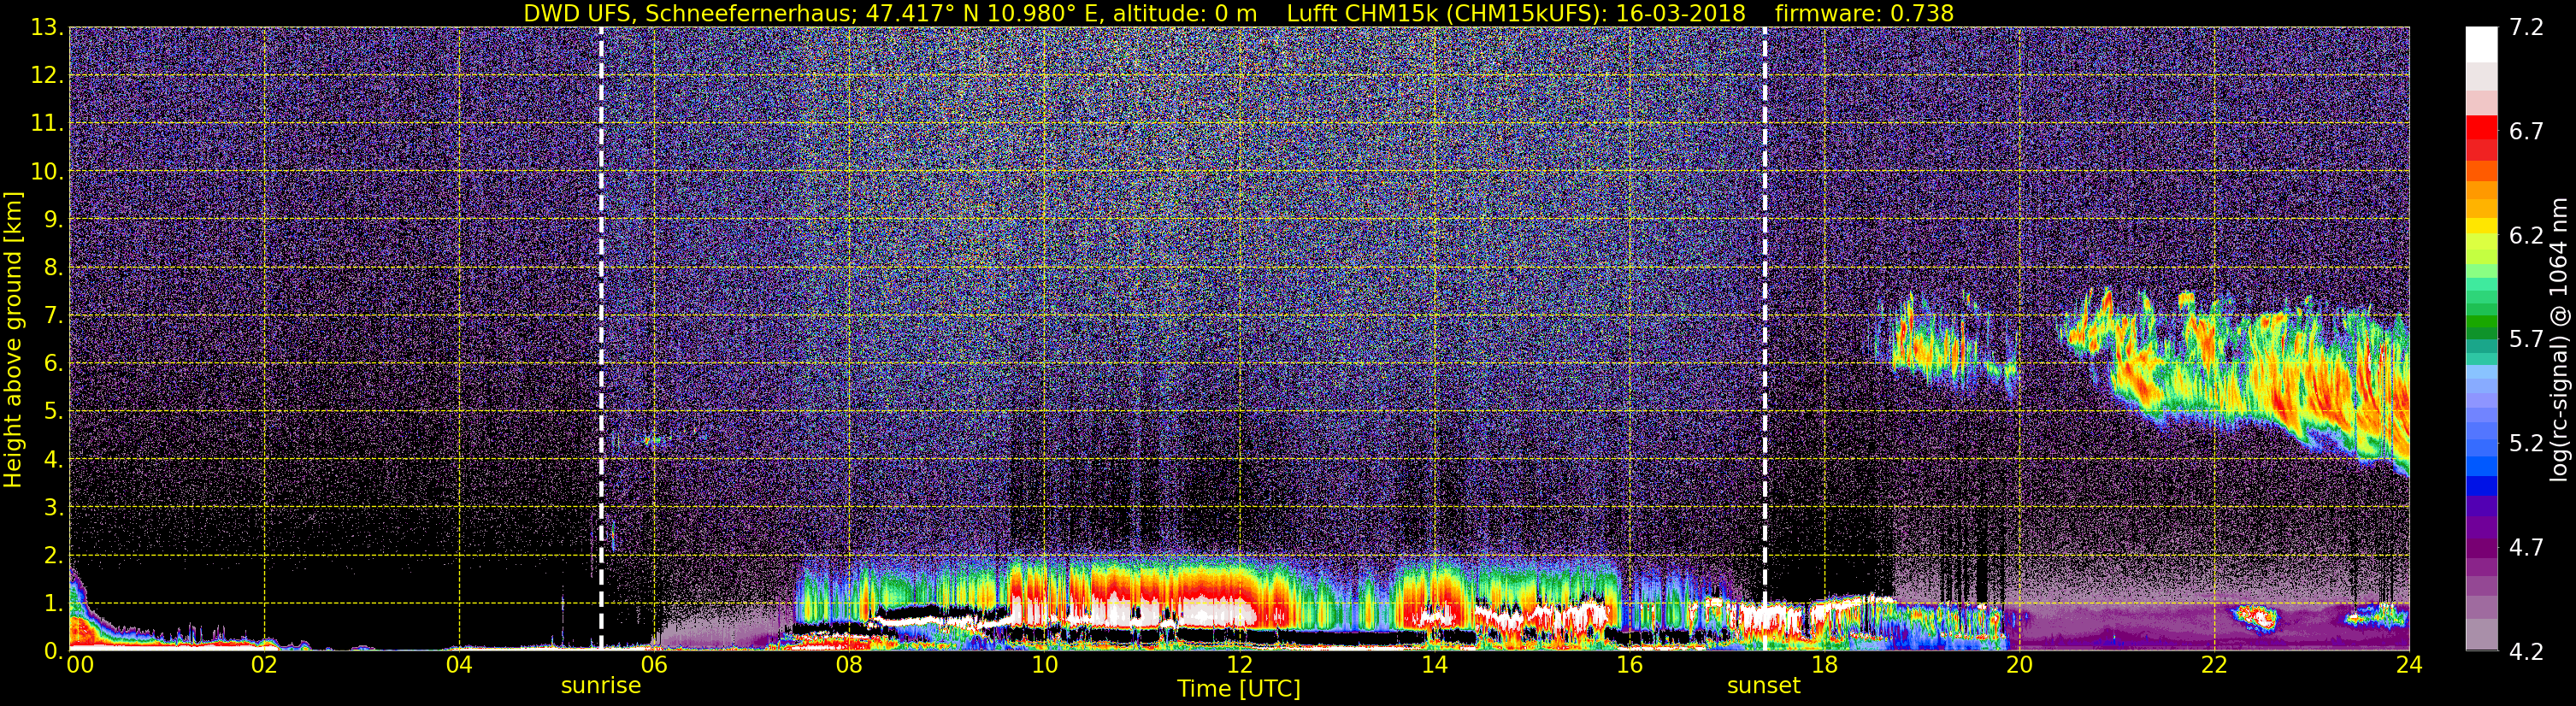Click the 'DWD UFS, Schneefernerhaus' title text
2576x706 pixels.
coord(688,13)
